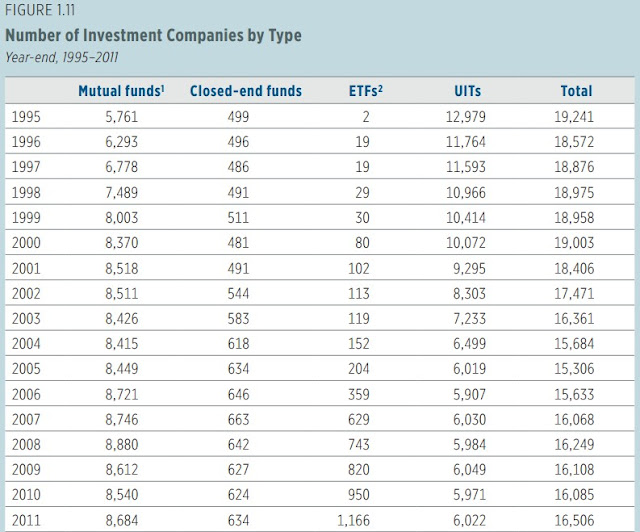Select the 2002 year row label

[x=26, y=293]
